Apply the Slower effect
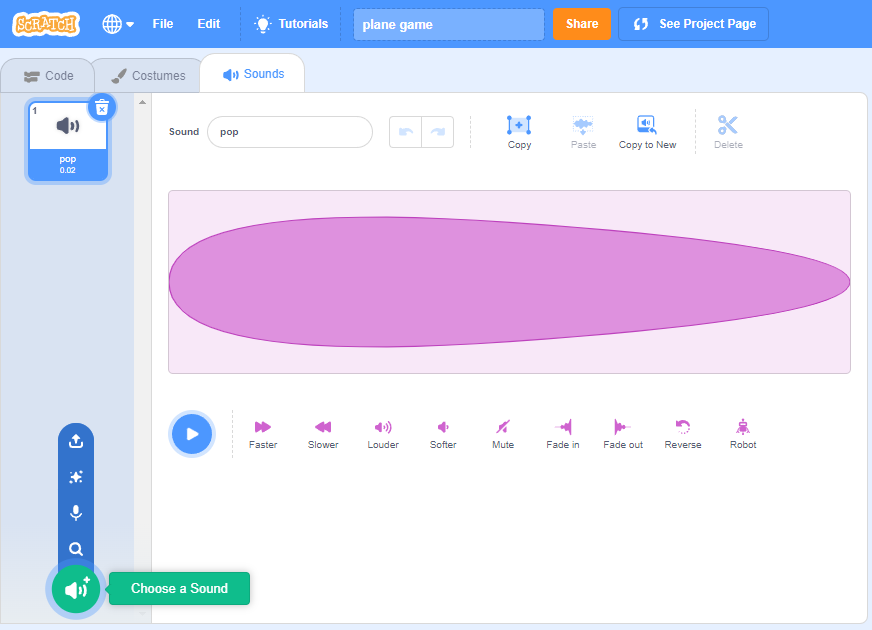 click(x=323, y=434)
